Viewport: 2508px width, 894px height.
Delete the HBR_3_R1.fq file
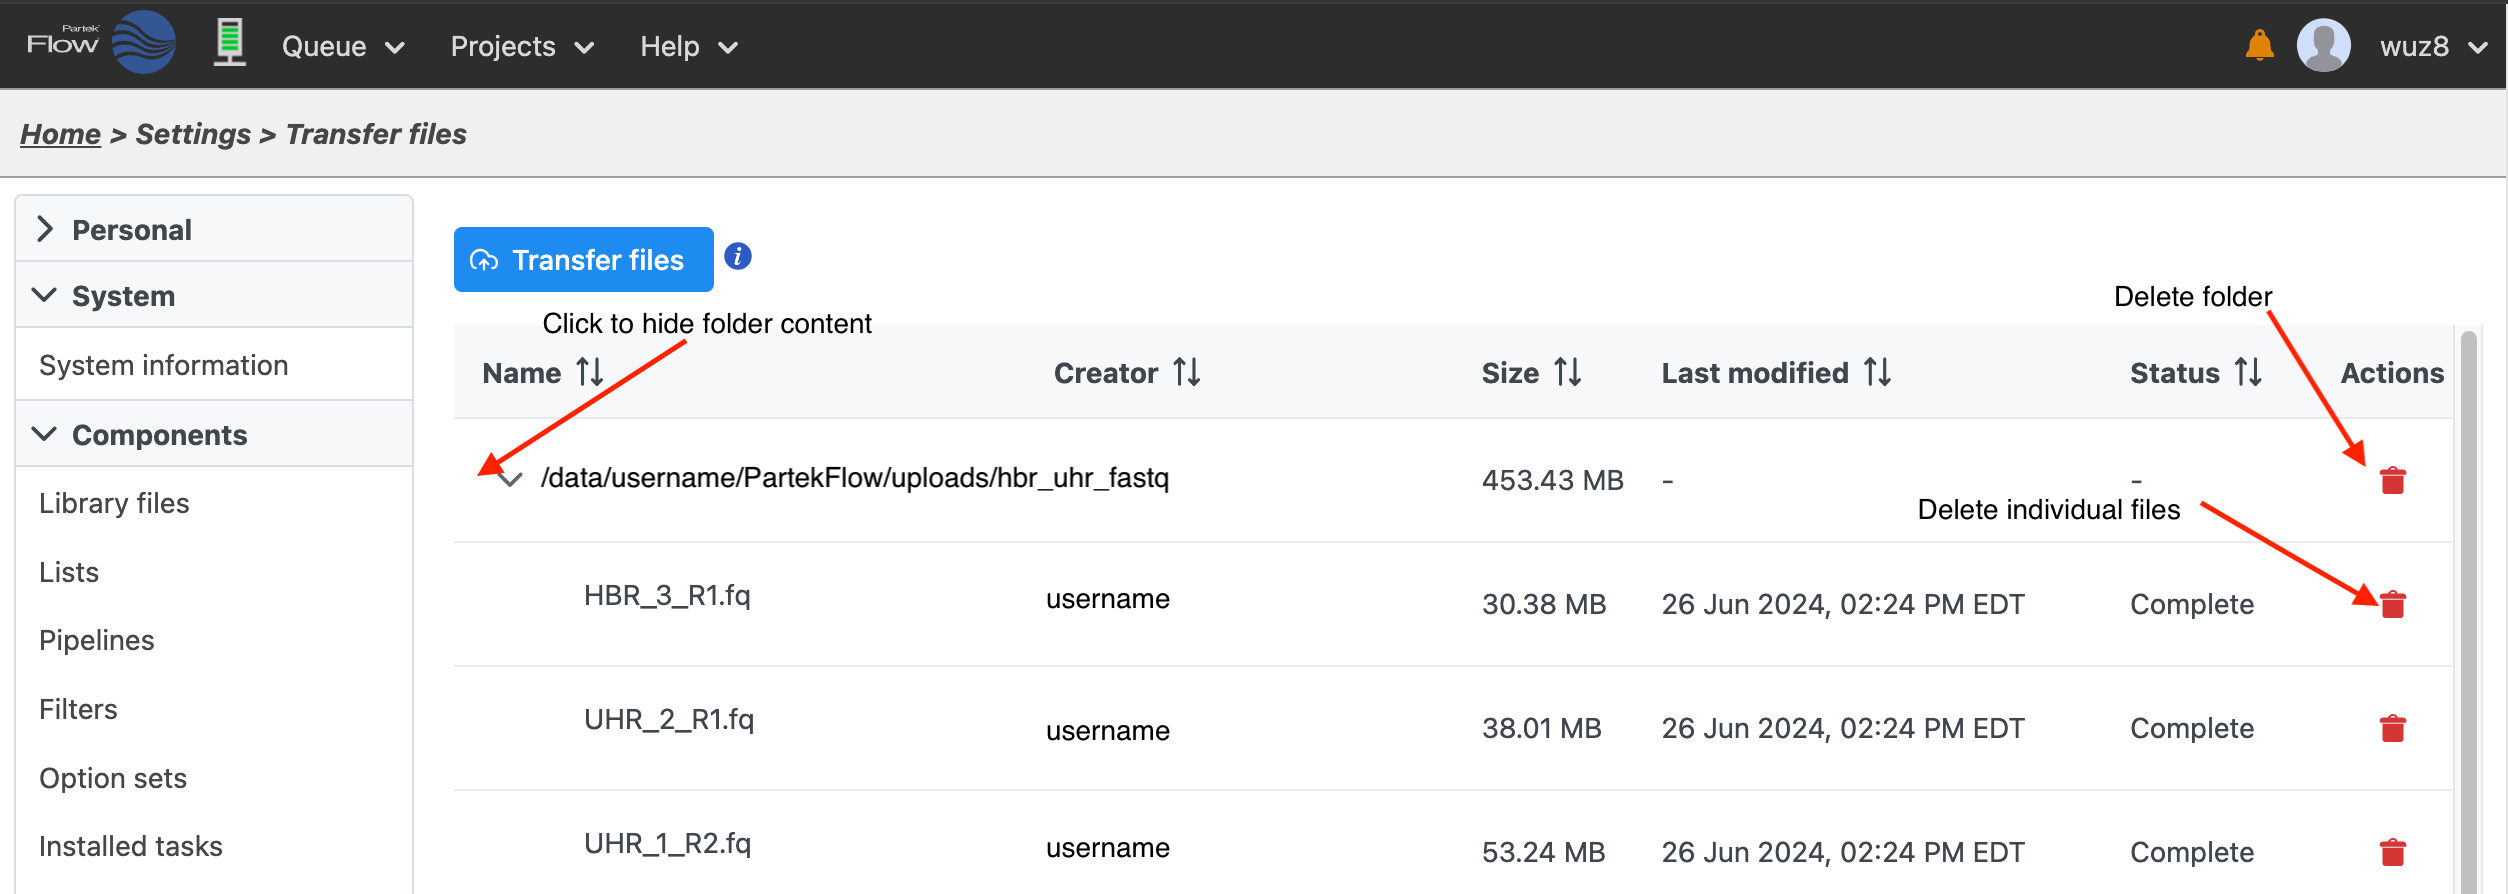[x=2392, y=605]
